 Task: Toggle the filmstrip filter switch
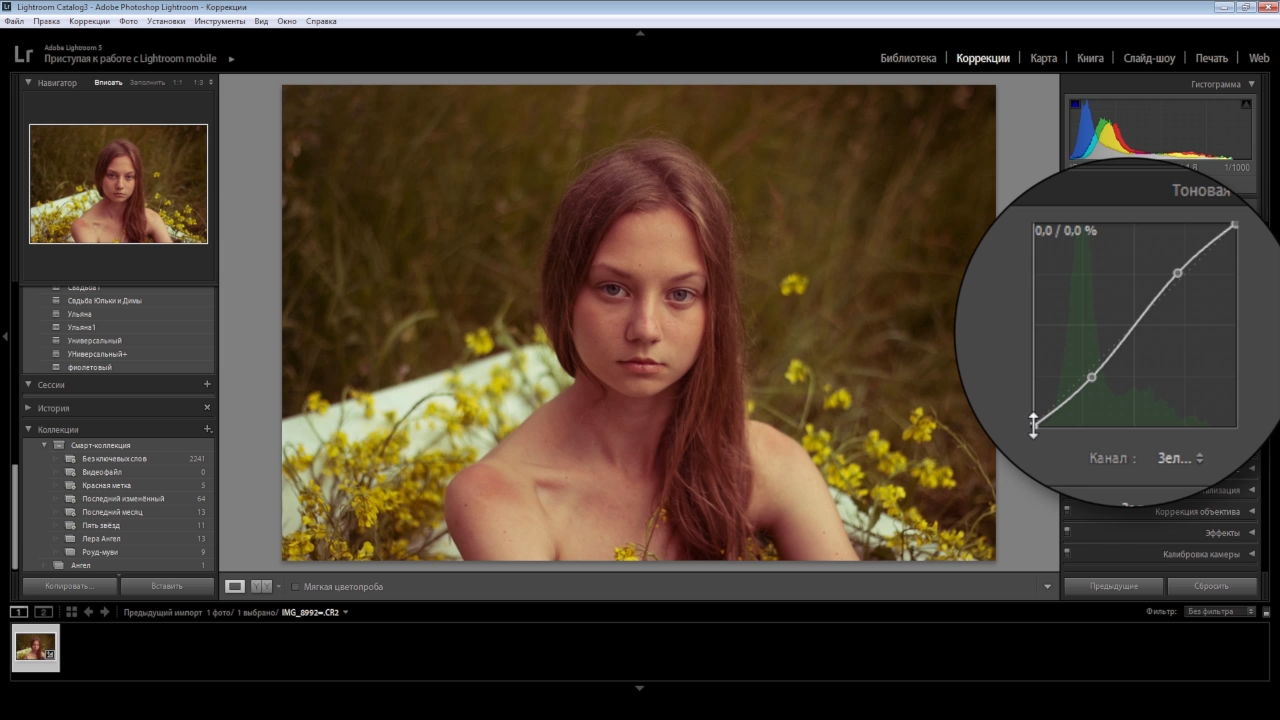(x=1265, y=611)
